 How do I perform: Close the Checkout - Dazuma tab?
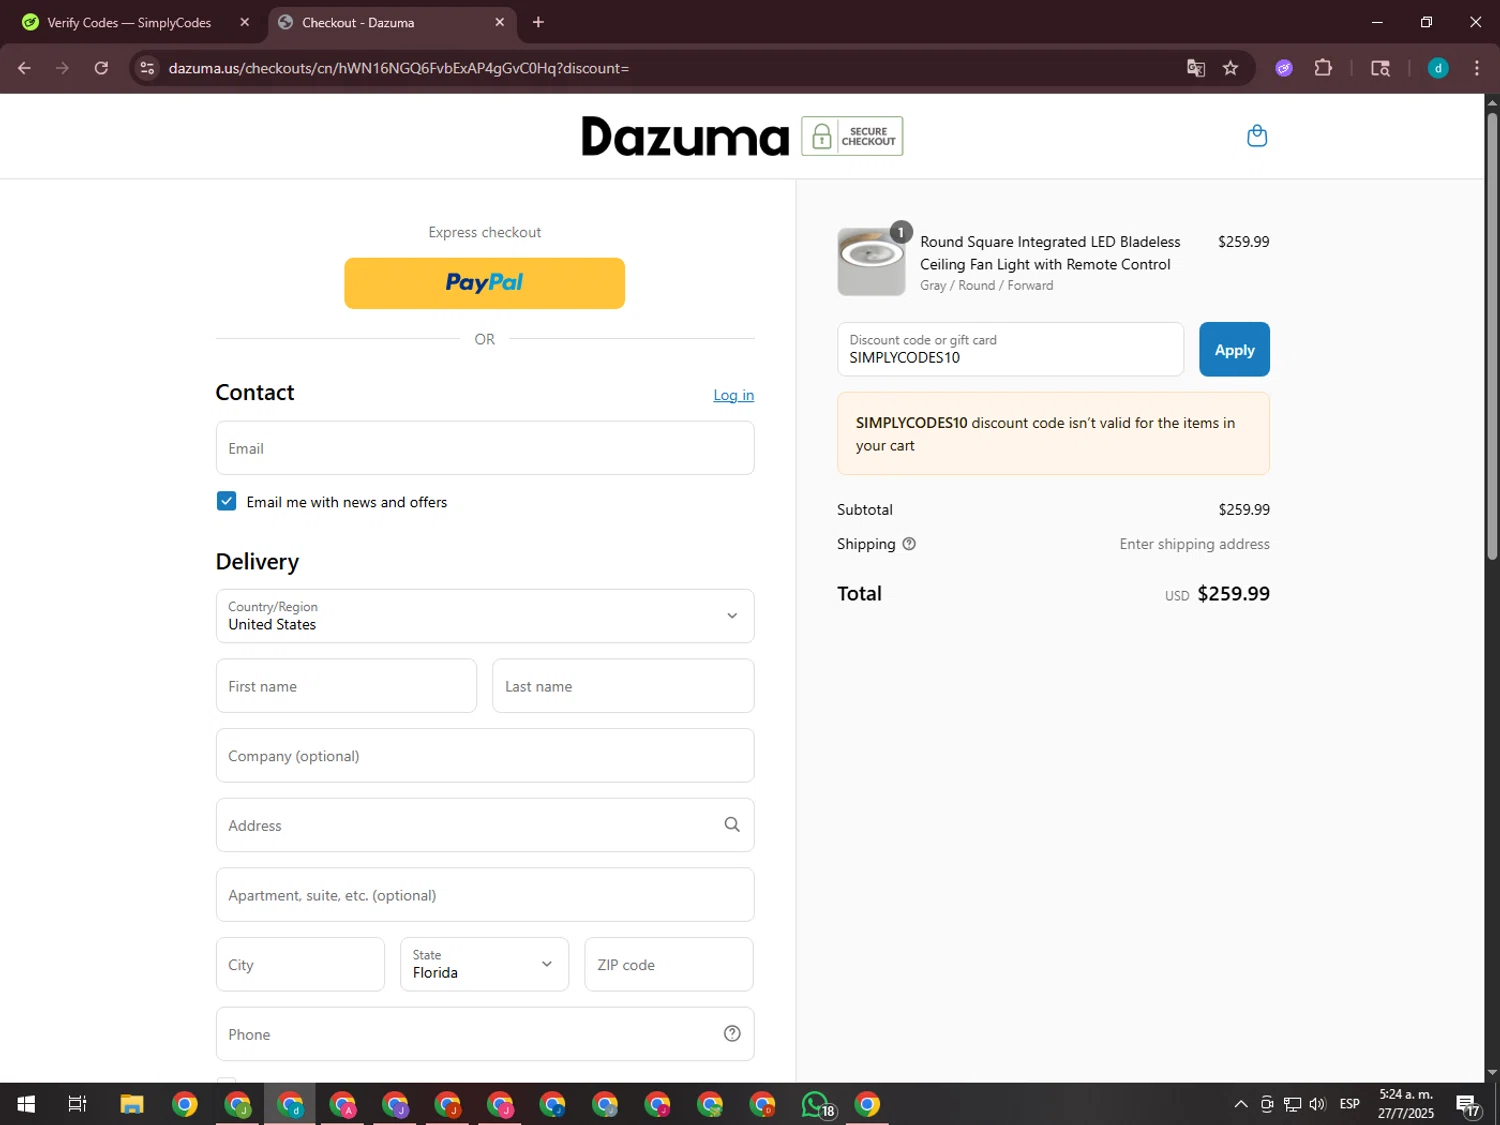[500, 22]
